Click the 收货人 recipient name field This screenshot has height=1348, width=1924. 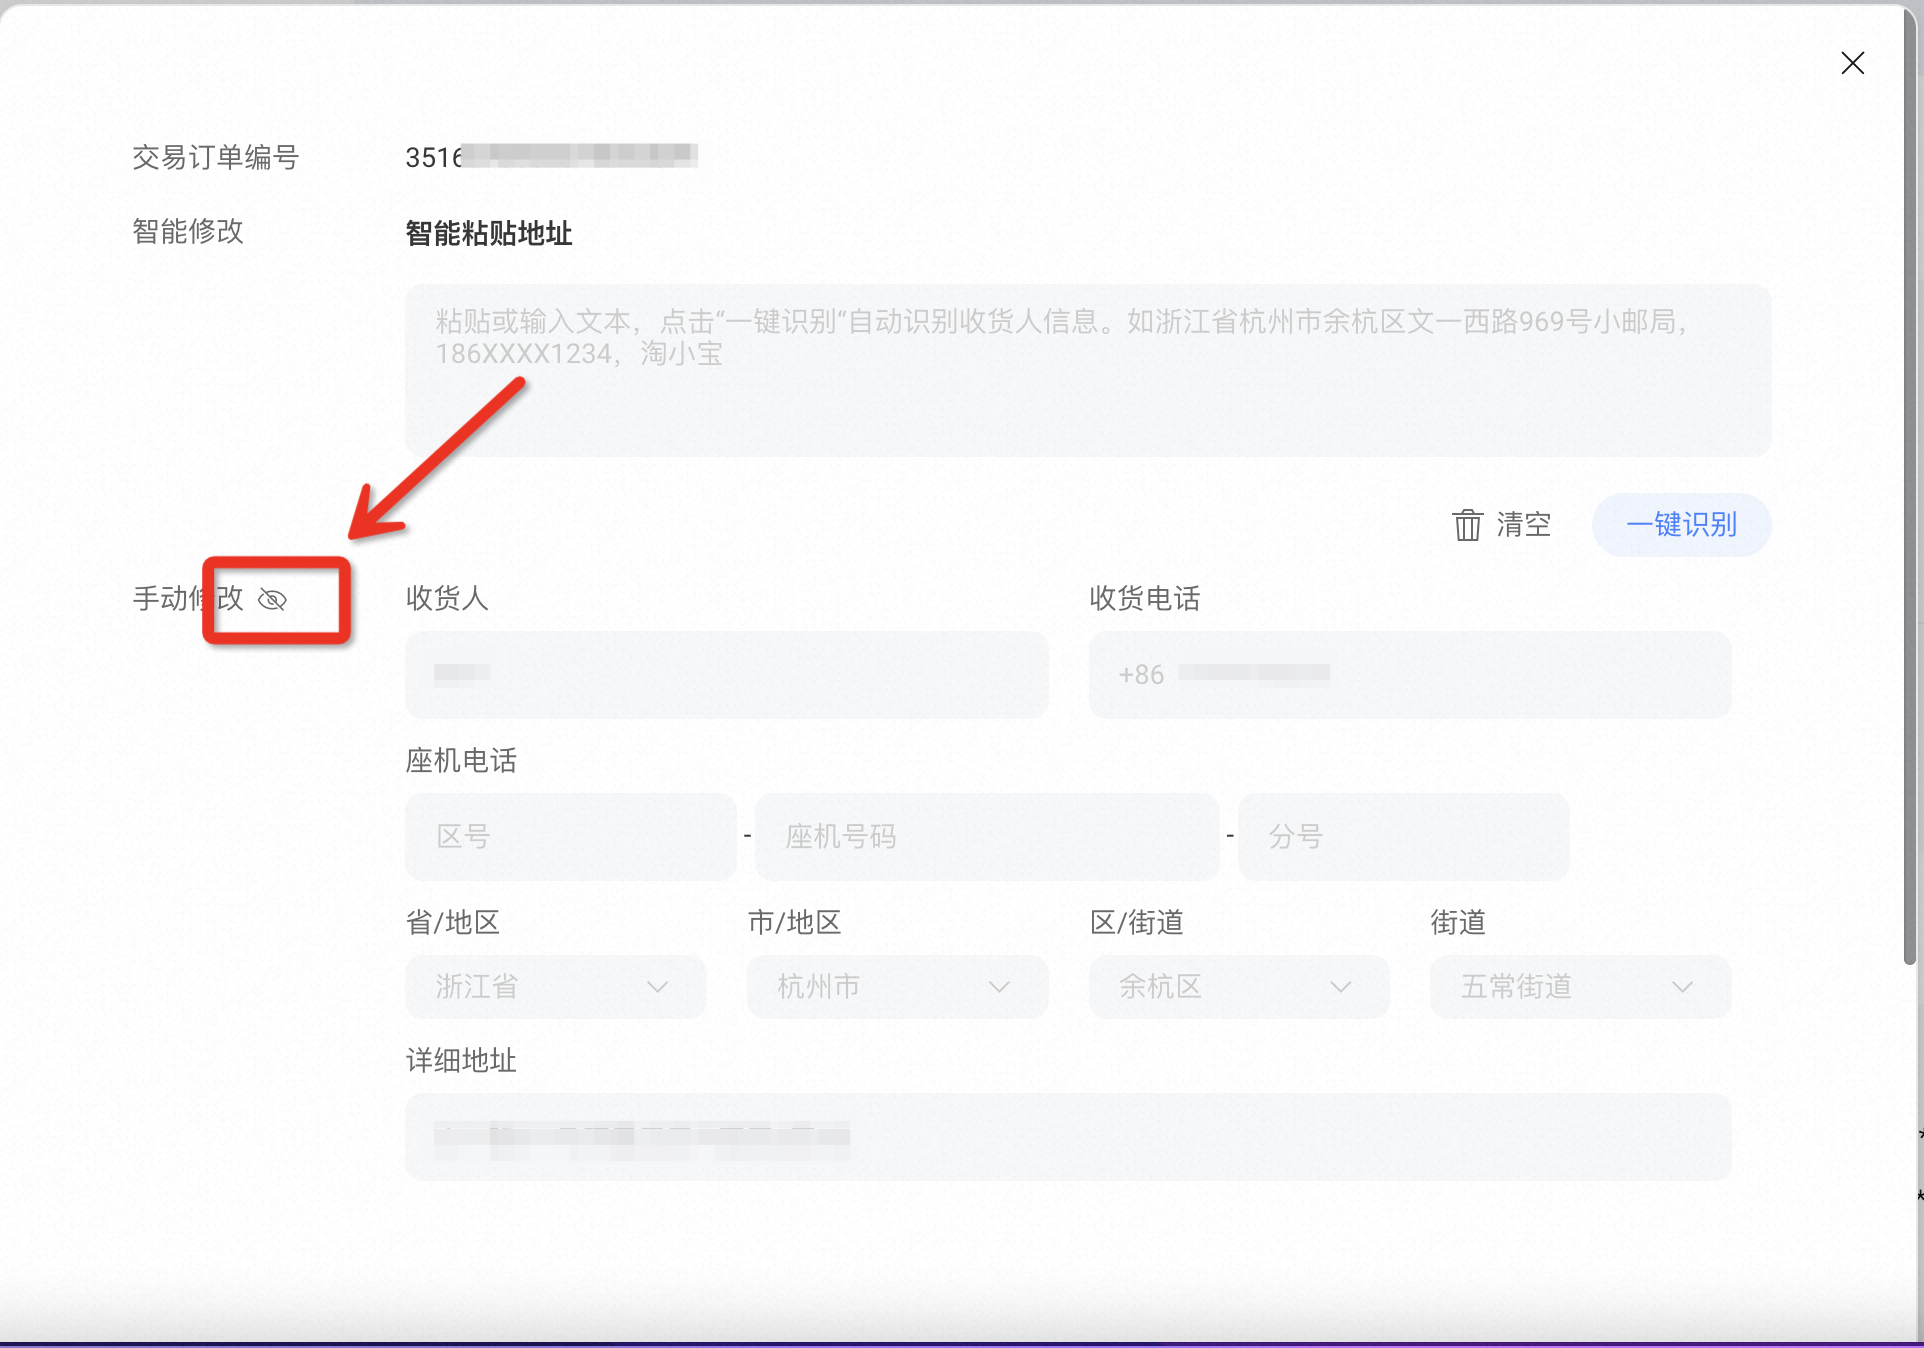(725, 674)
